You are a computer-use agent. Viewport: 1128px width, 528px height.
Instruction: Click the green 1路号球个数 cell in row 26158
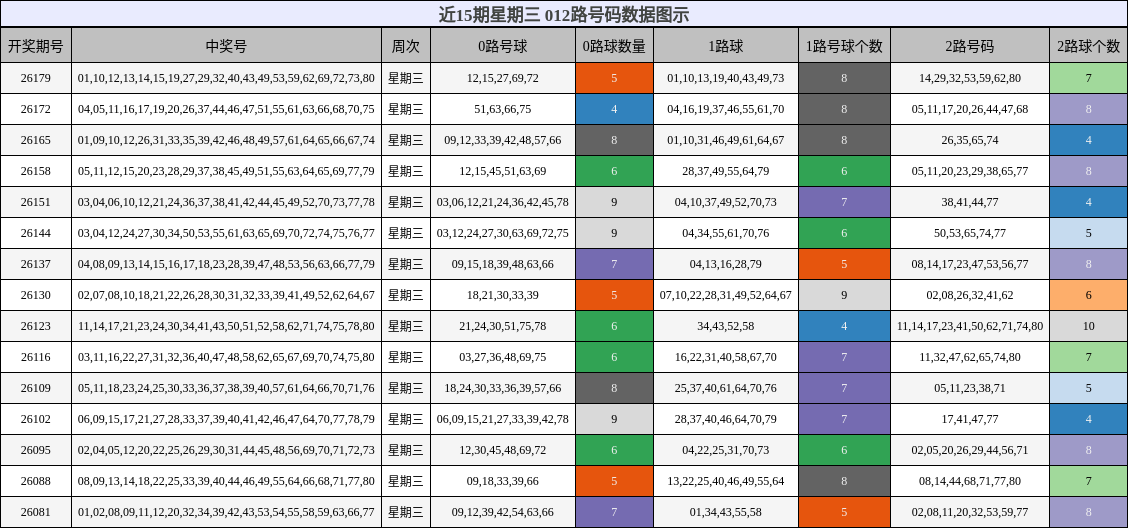pyautogui.click(x=845, y=171)
